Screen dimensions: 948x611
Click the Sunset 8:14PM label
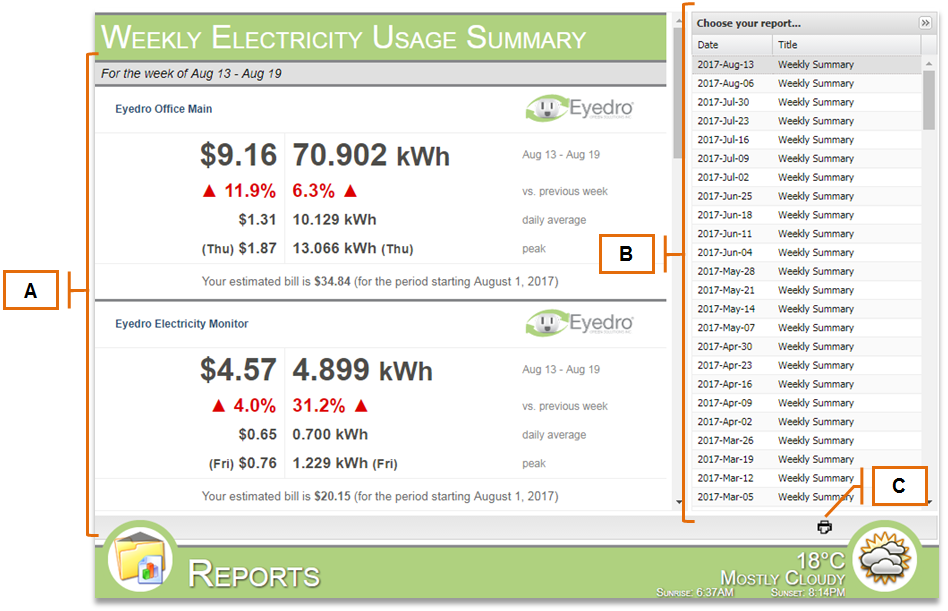point(808,592)
